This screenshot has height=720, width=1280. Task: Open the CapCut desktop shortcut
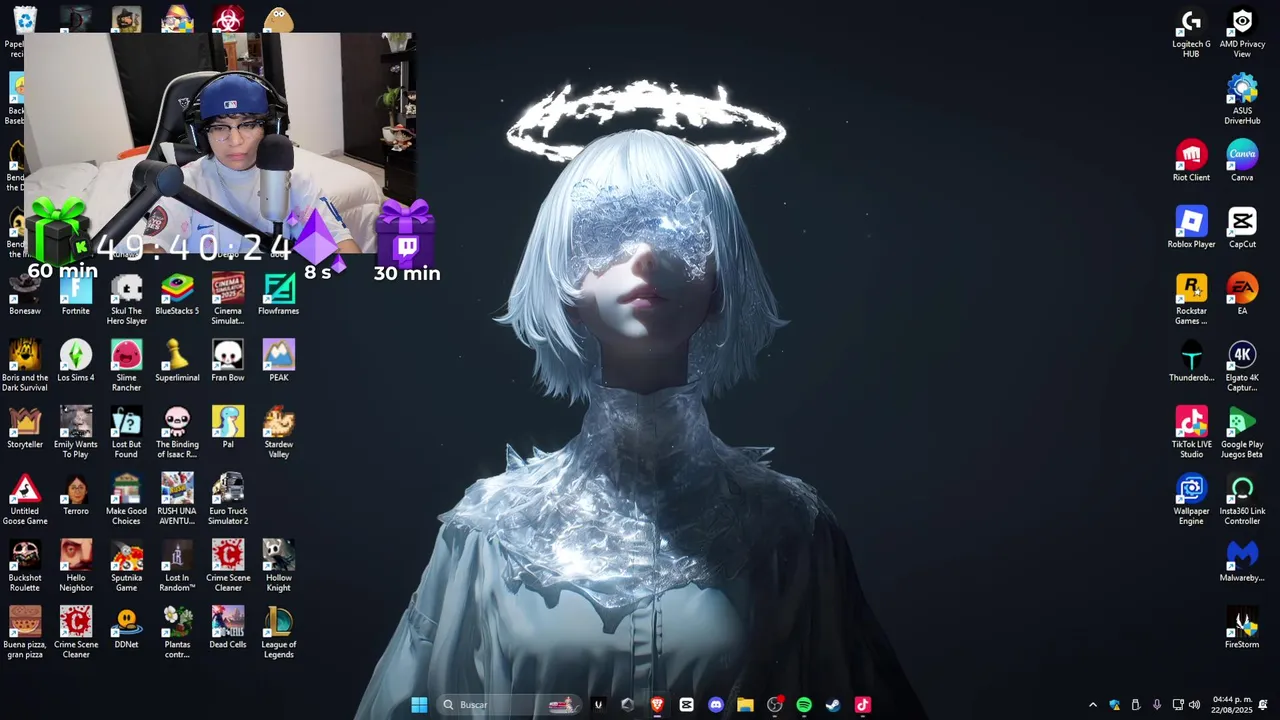[x=1242, y=229]
